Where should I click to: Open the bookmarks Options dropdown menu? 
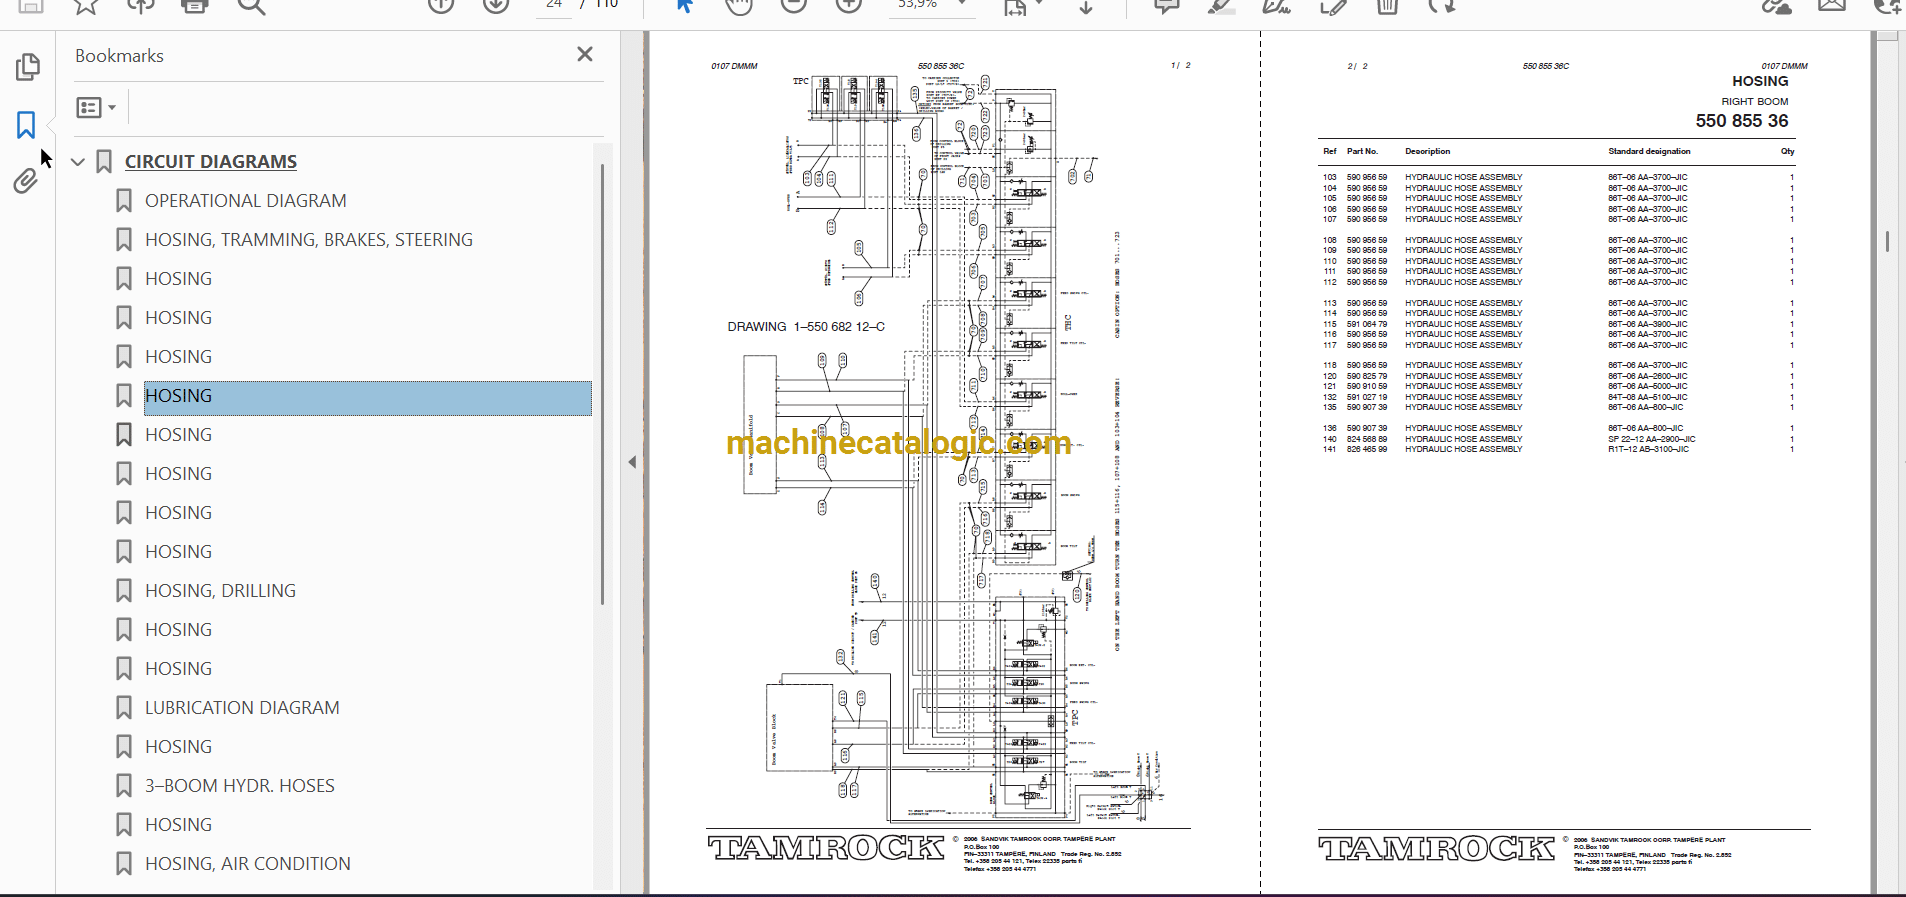point(96,107)
